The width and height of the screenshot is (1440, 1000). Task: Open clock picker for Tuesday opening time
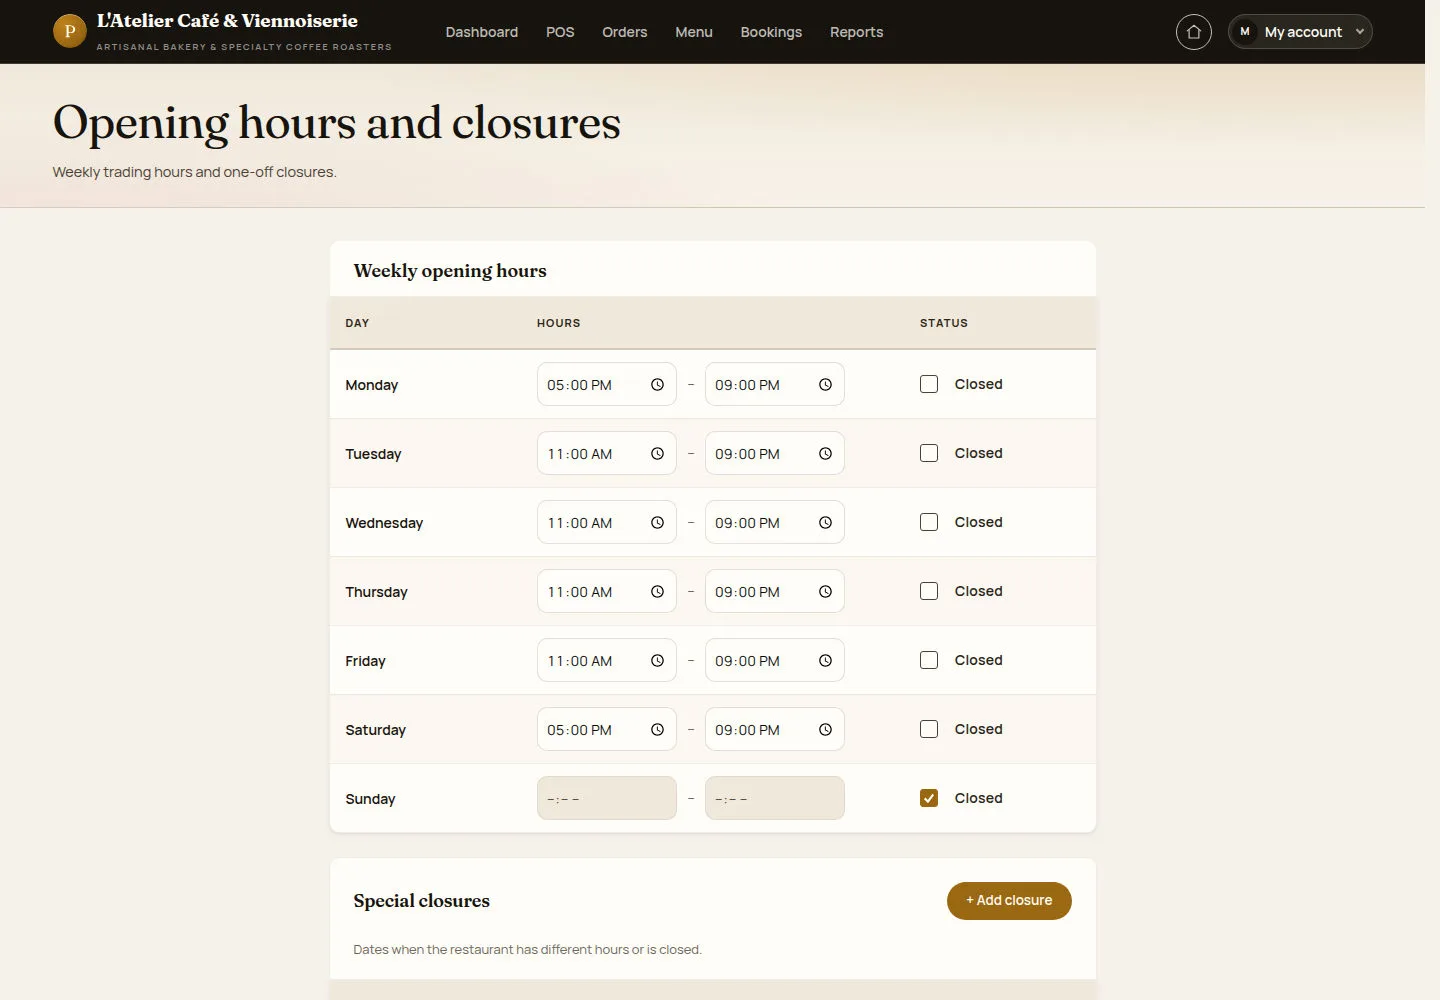657,454
